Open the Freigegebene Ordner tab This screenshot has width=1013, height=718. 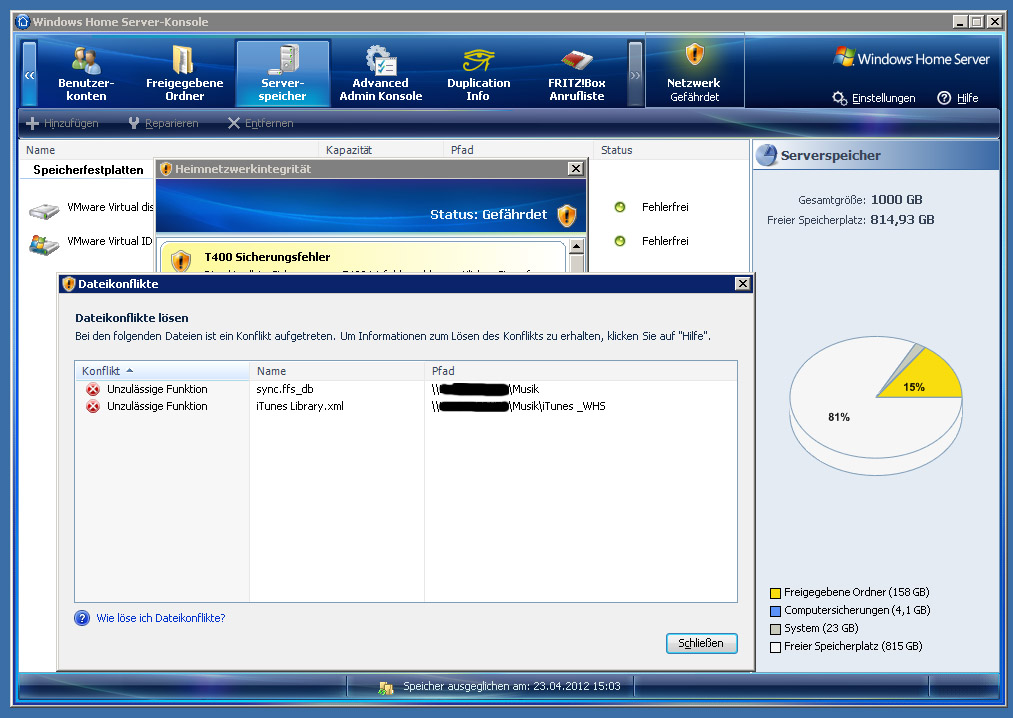[184, 74]
